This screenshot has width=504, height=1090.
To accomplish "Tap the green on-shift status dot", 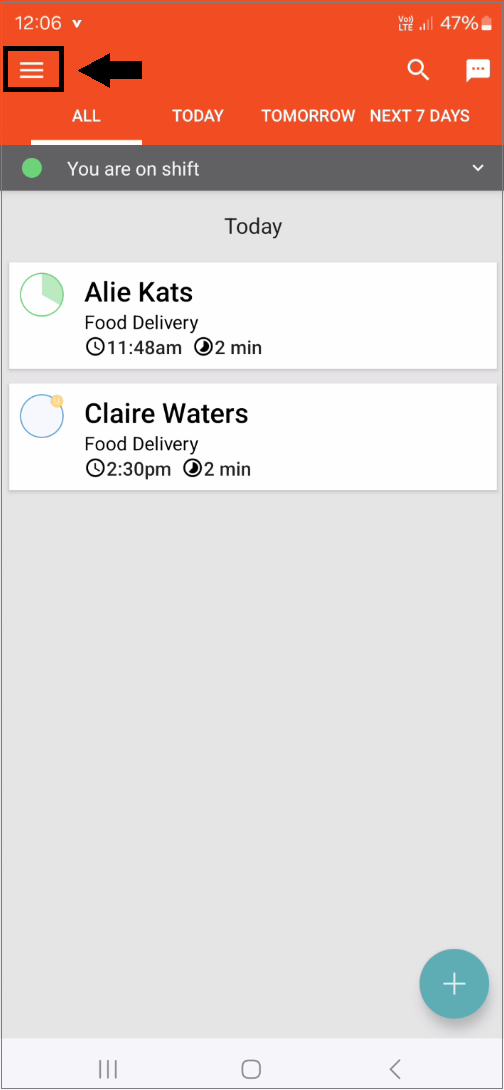I will tap(32, 168).
